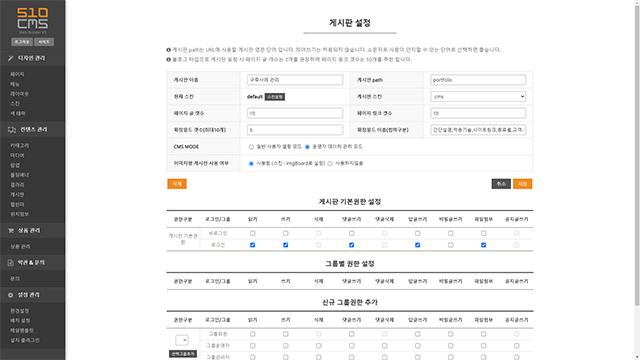Click the pencil icon beside 디자인 관리
The width and height of the screenshot is (640, 360).
pyautogui.click(x=11, y=58)
